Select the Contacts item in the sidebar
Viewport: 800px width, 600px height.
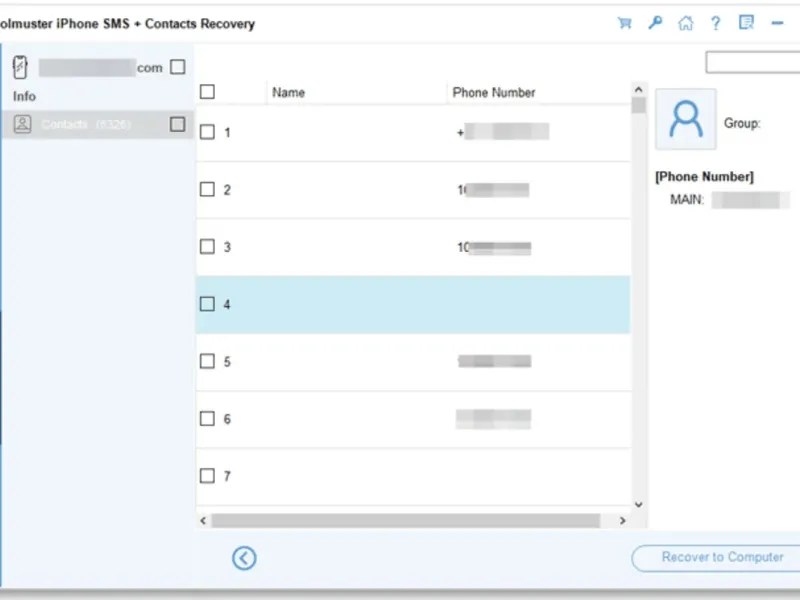pyautogui.click(x=97, y=124)
